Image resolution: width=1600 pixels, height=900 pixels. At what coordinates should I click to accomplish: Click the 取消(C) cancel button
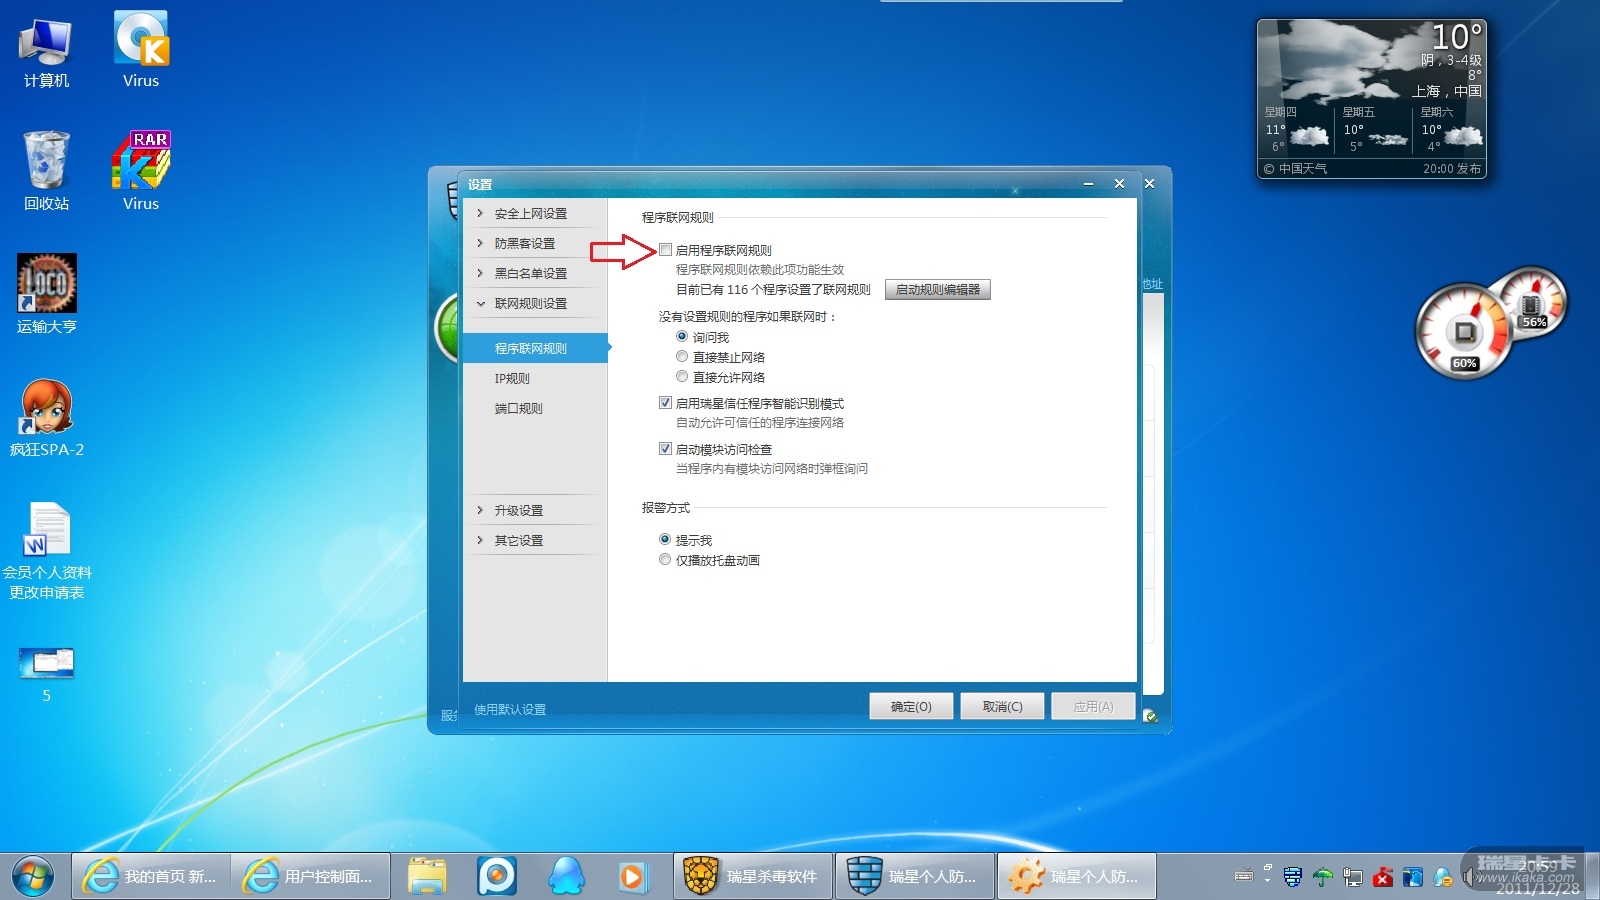[x=1002, y=706]
